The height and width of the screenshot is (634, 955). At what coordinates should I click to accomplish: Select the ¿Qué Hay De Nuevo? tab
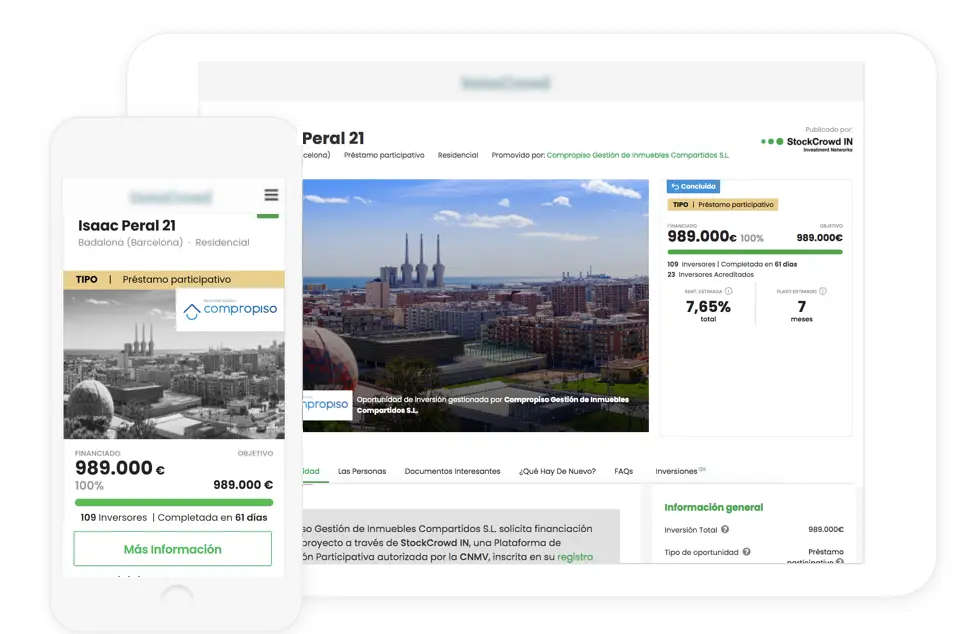point(557,471)
